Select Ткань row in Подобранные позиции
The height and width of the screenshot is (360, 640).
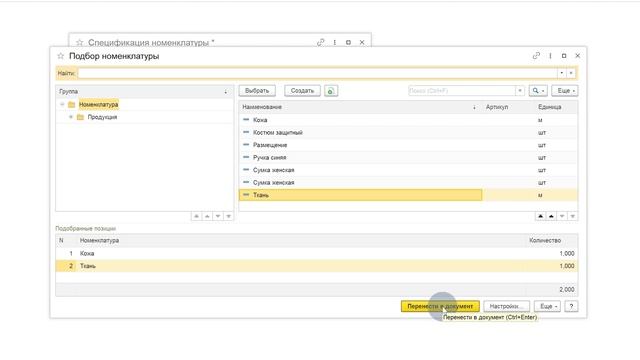click(x=317, y=266)
